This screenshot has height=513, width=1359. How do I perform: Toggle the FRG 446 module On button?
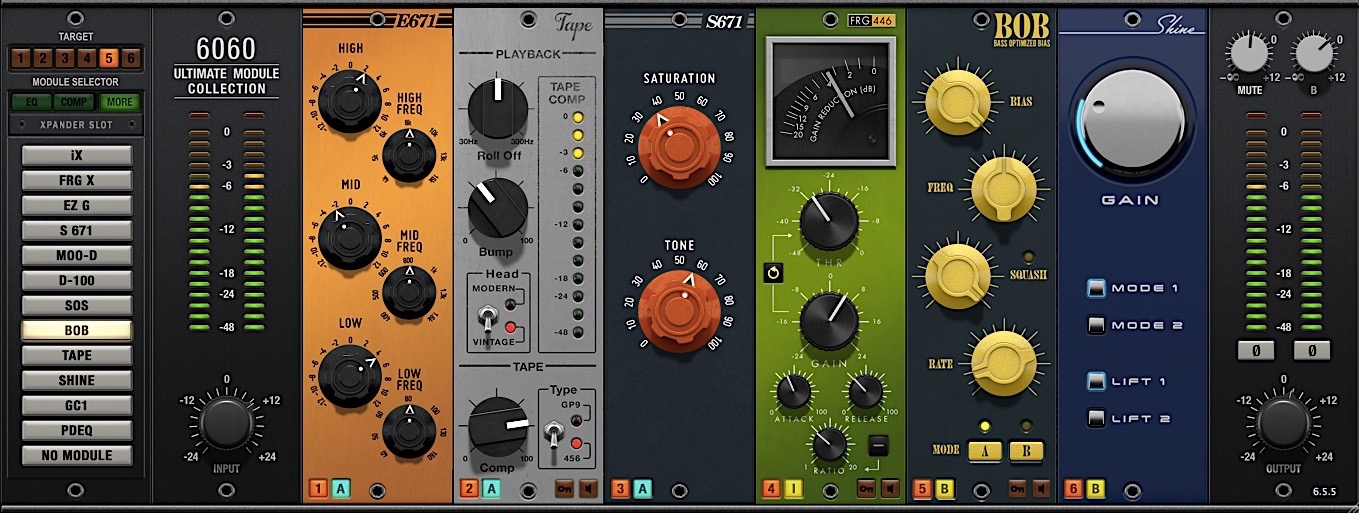(867, 489)
